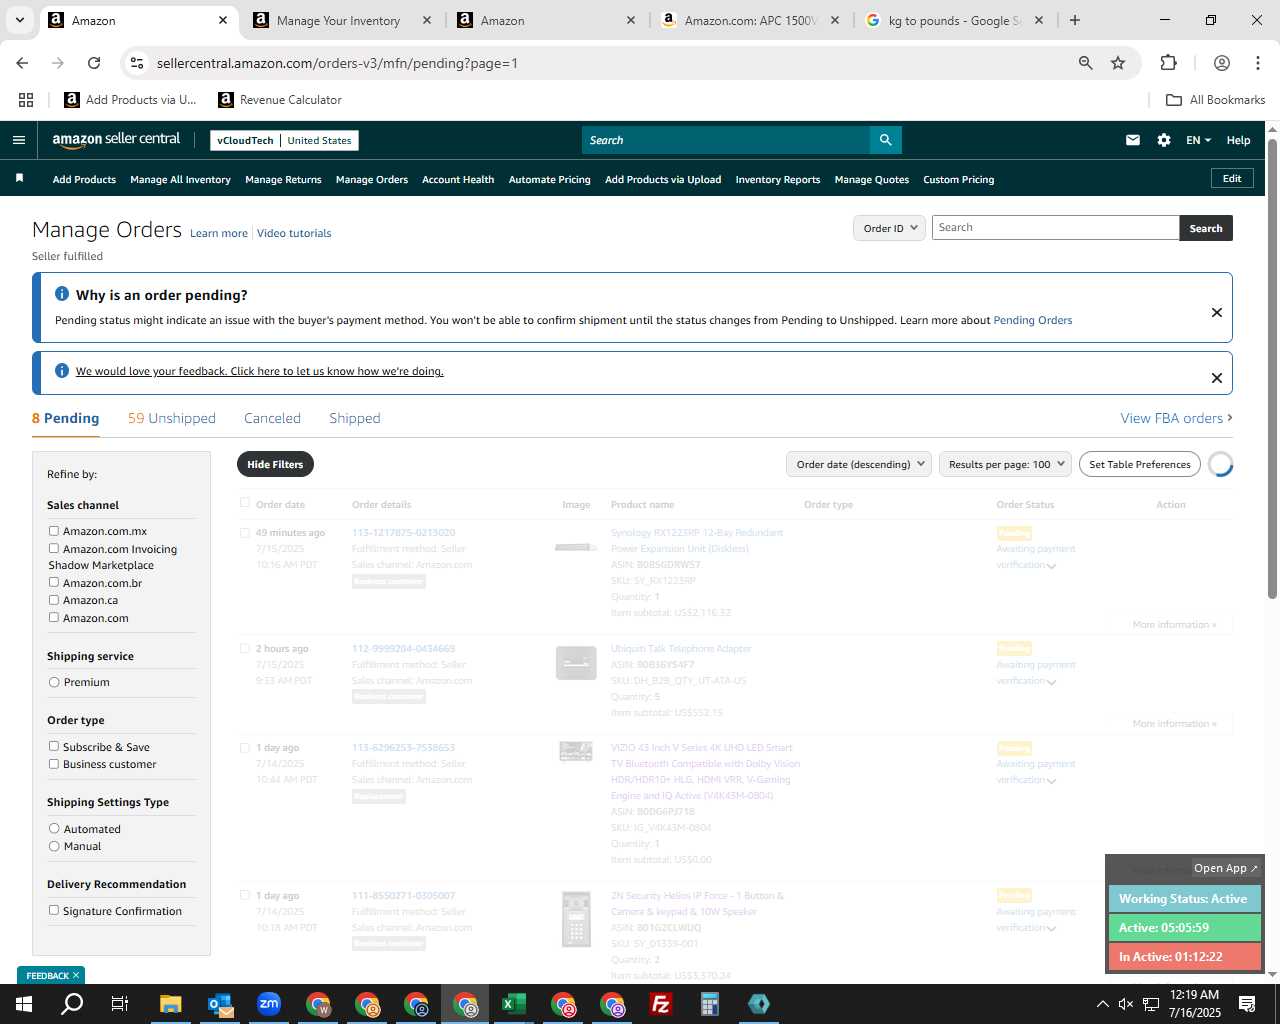Select Manual shipping settings type

(x=54, y=846)
